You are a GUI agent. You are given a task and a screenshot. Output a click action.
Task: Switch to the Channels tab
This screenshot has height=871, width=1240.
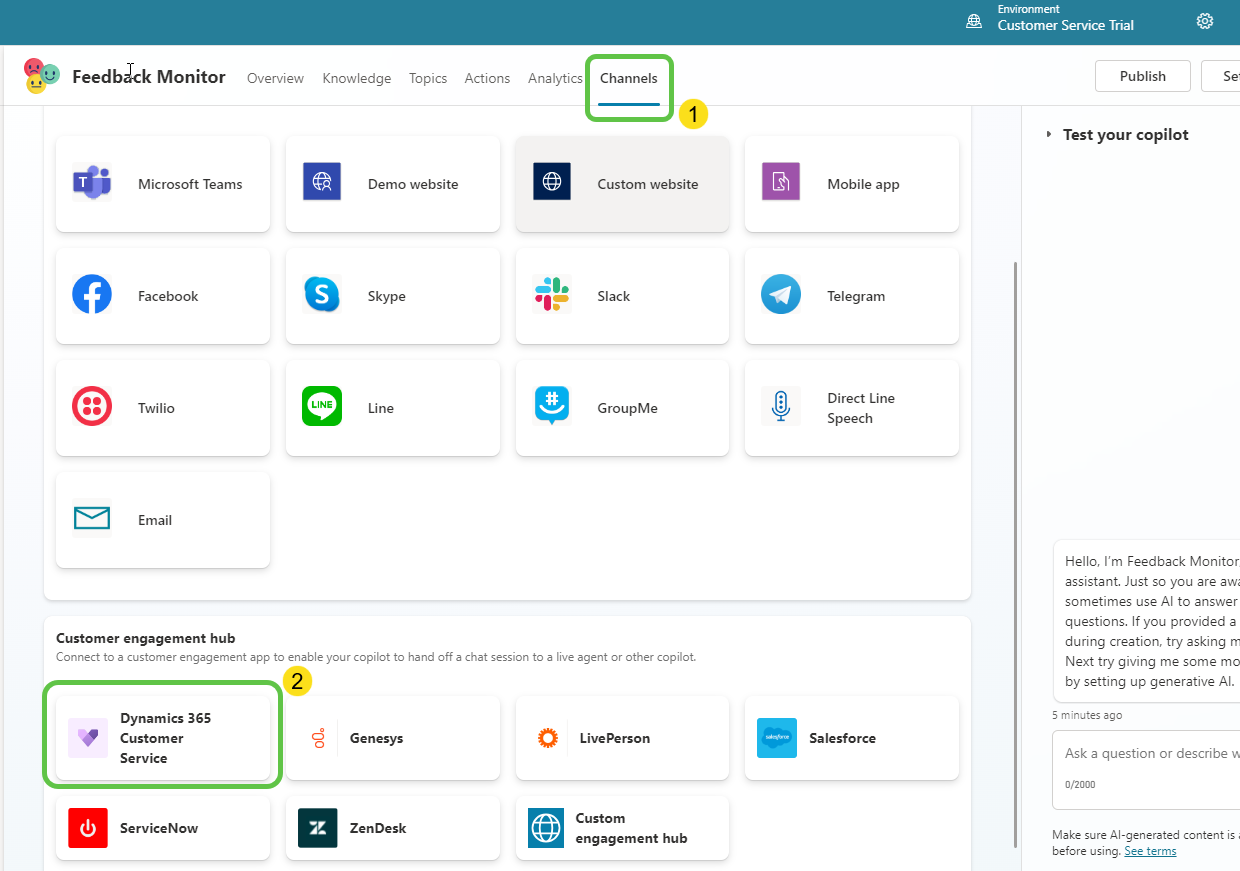click(x=629, y=79)
